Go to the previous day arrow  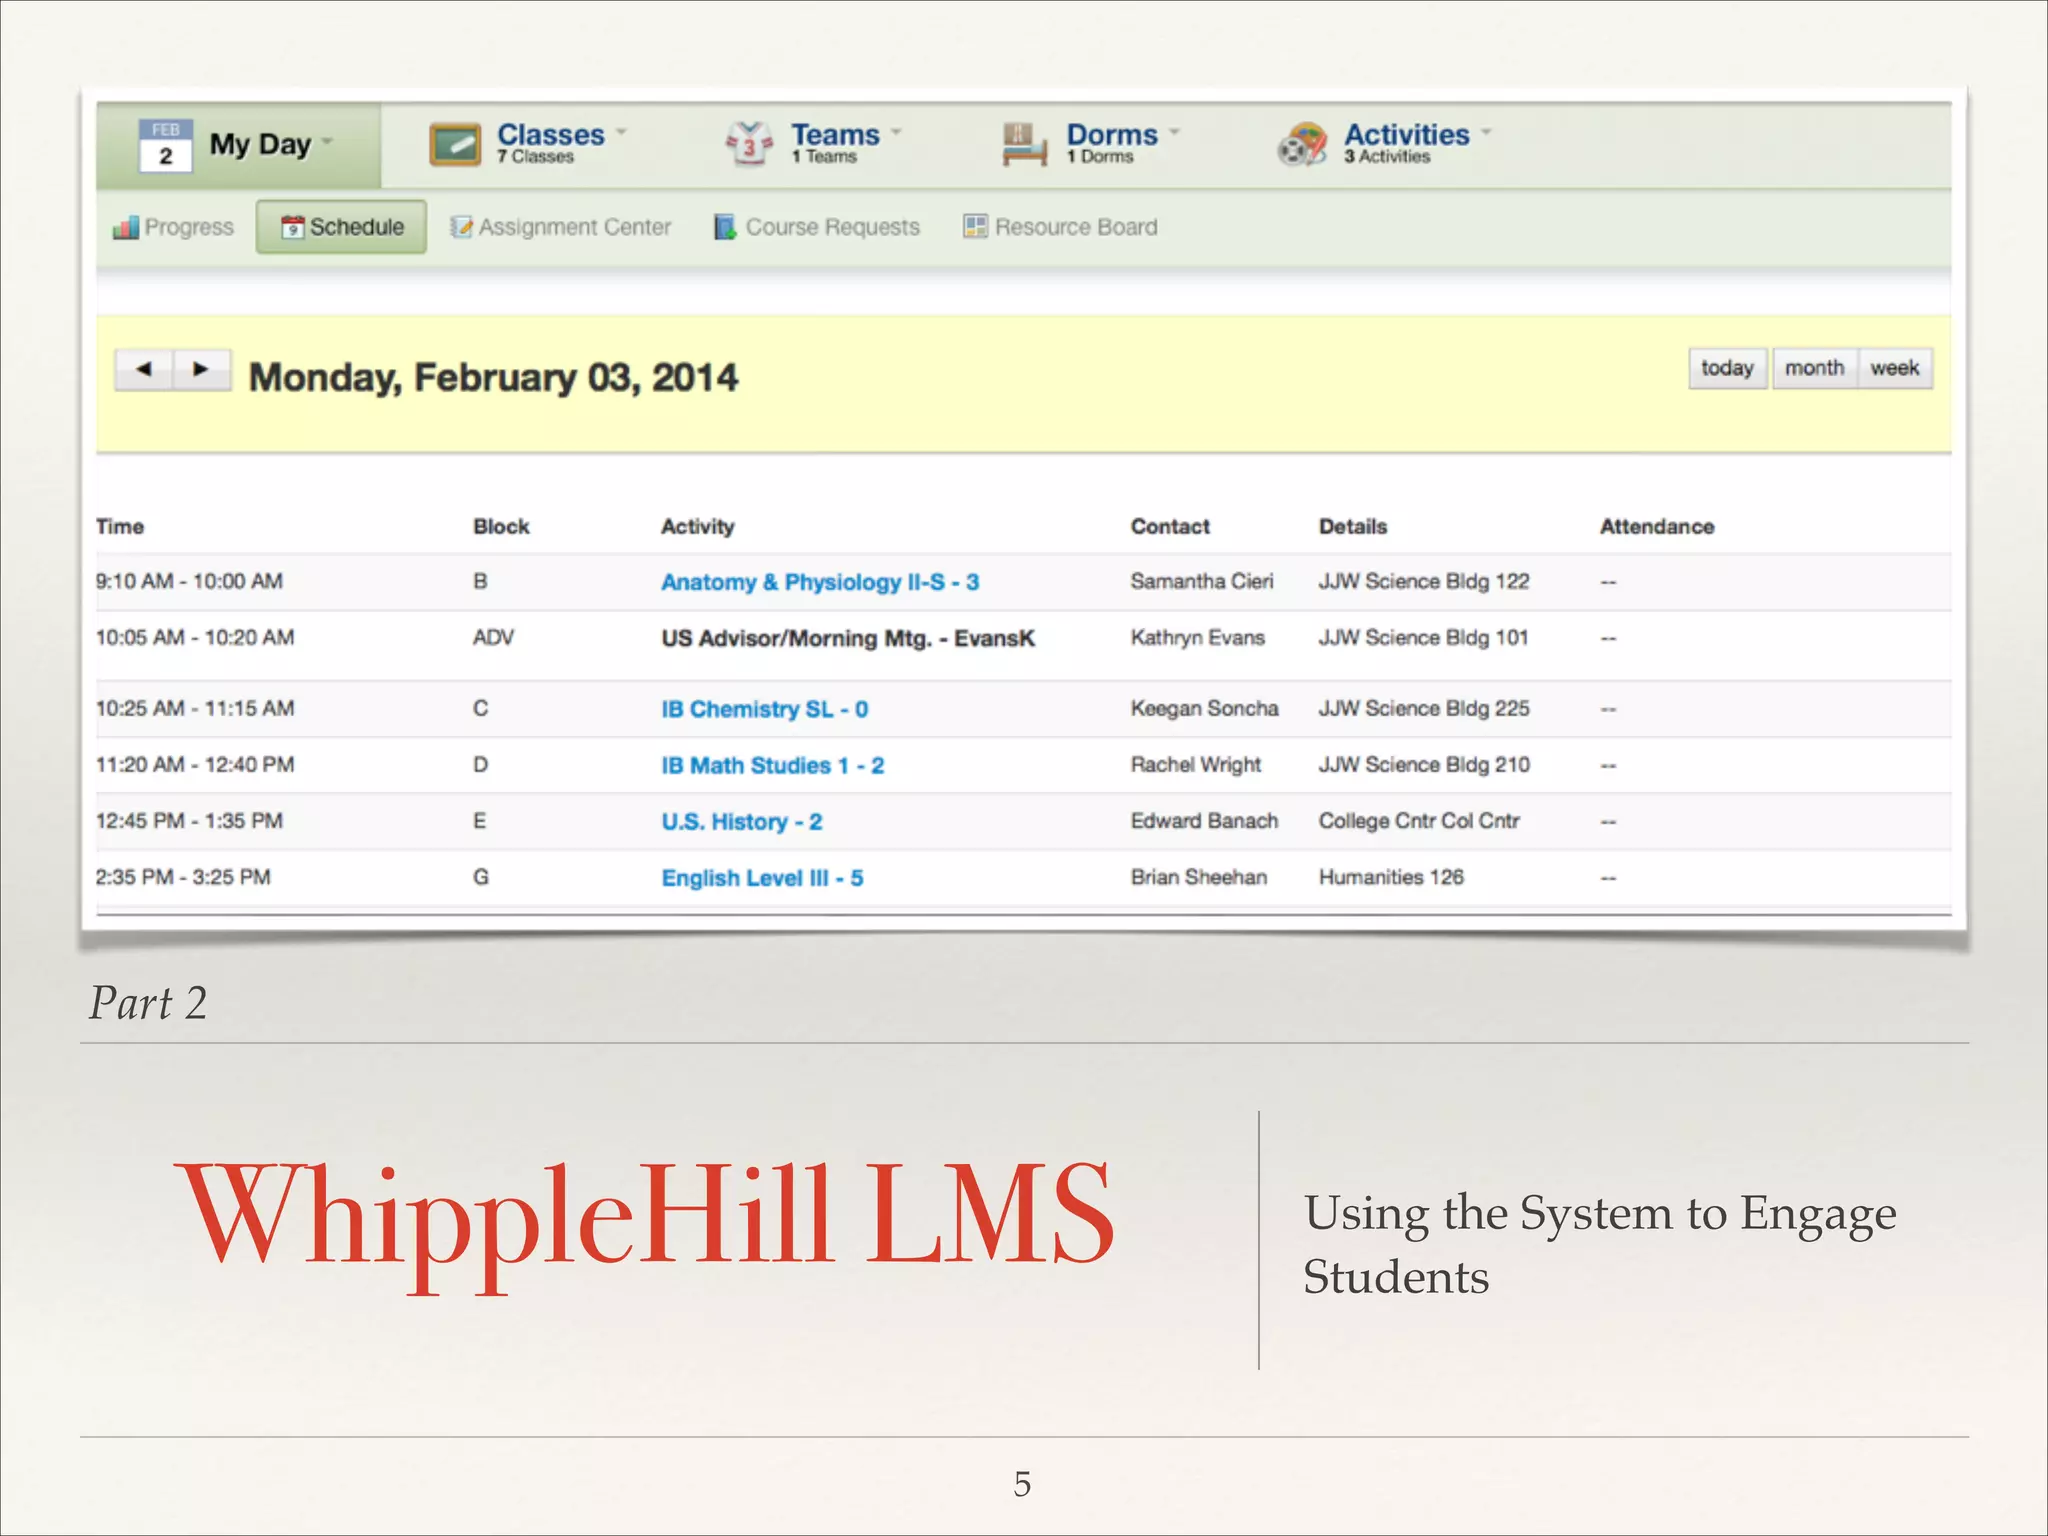pos(144,369)
